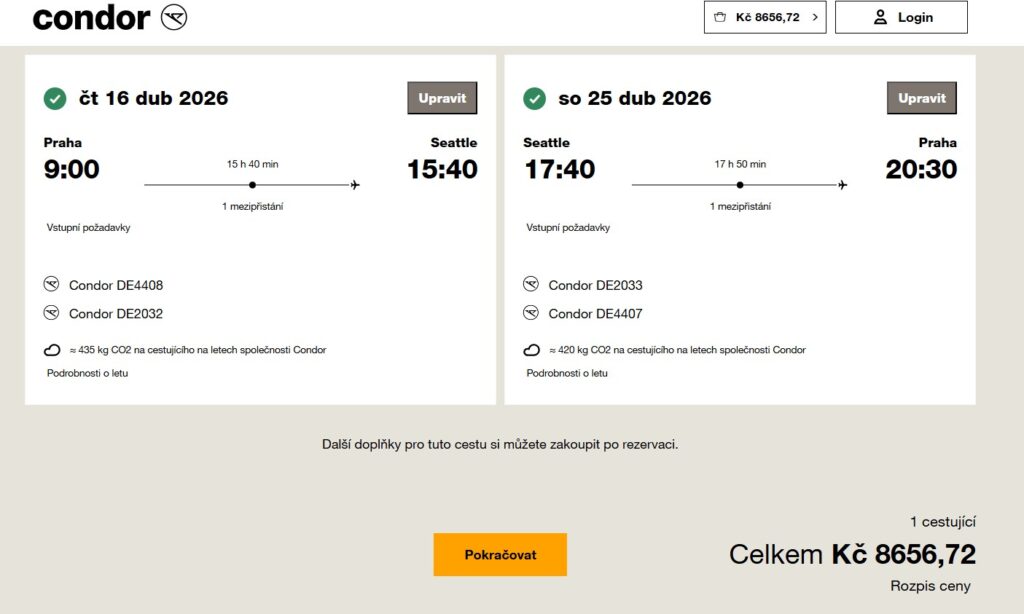Expand Podrobnosti o letu for outbound flight

(x=87, y=373)
